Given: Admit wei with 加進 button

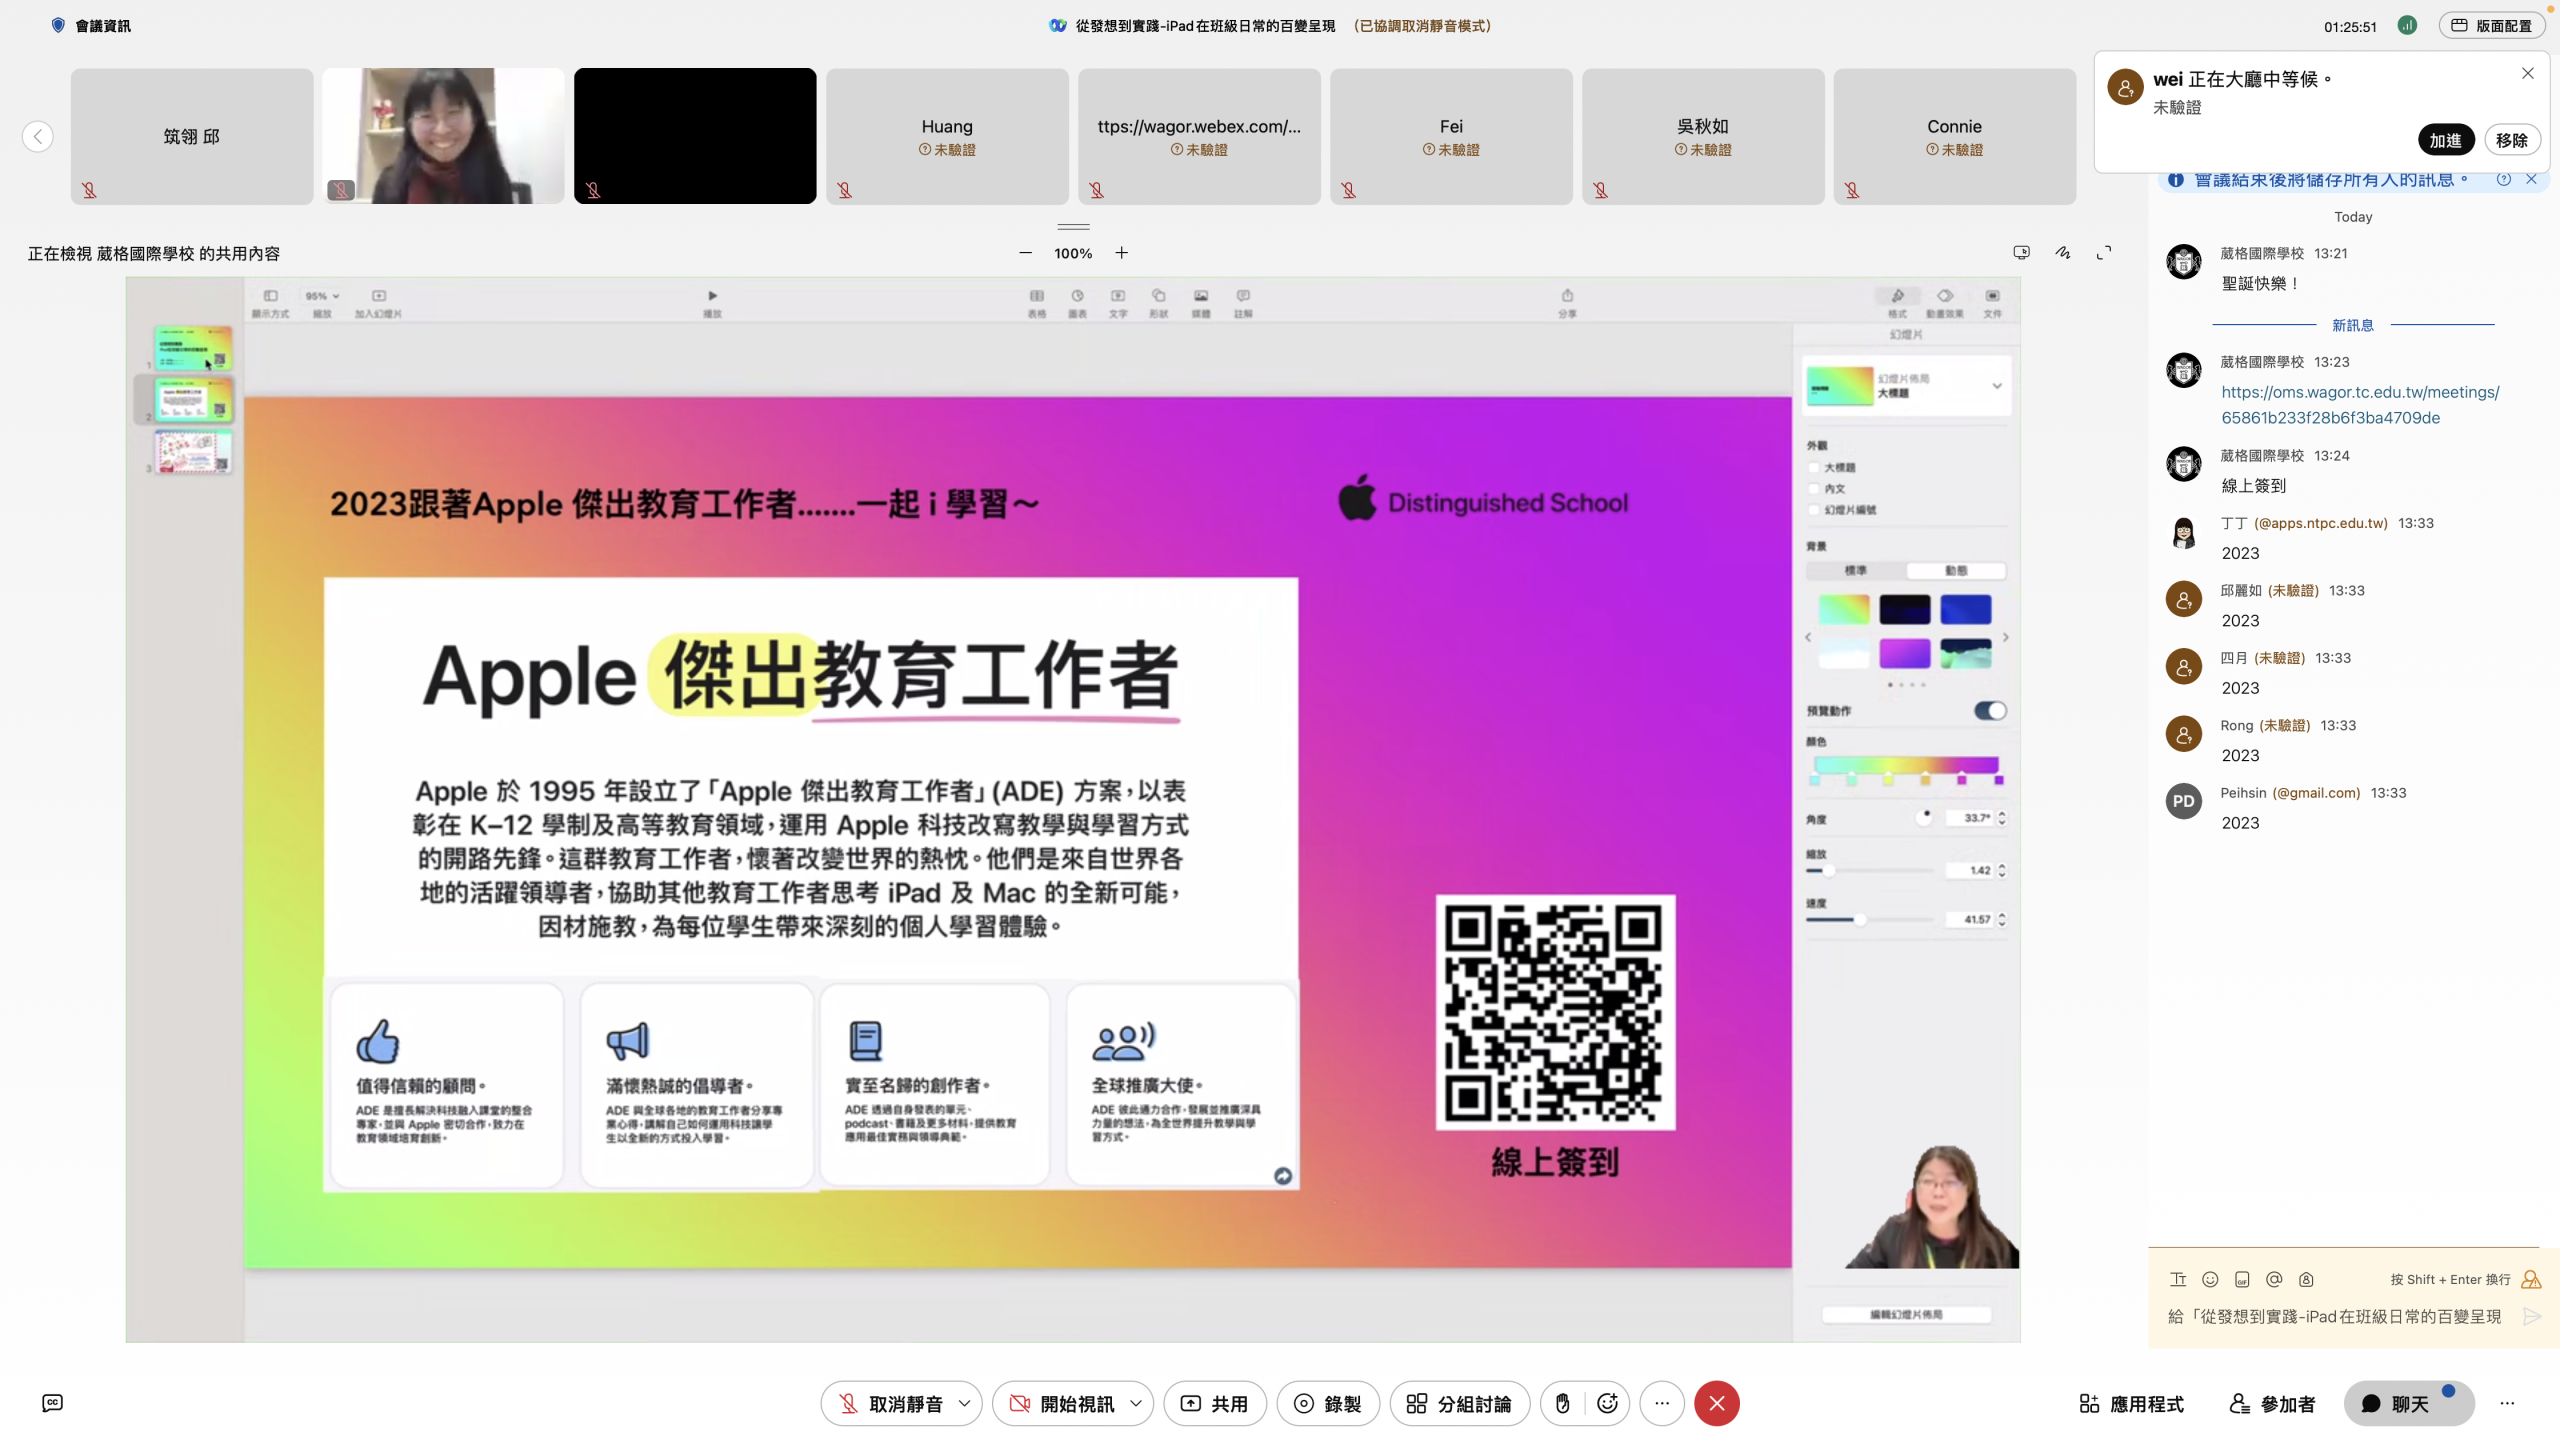Looking at the screenshot, I should click(x=2445, y=140).
